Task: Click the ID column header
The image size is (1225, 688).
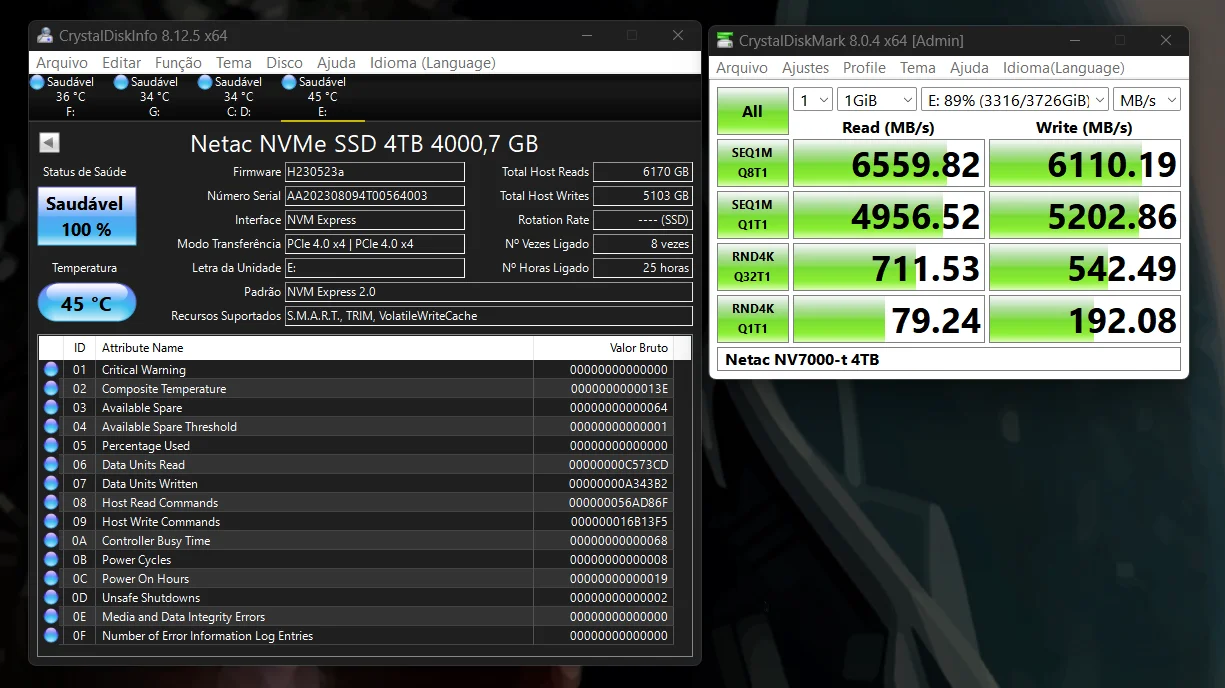Action: 79,348
